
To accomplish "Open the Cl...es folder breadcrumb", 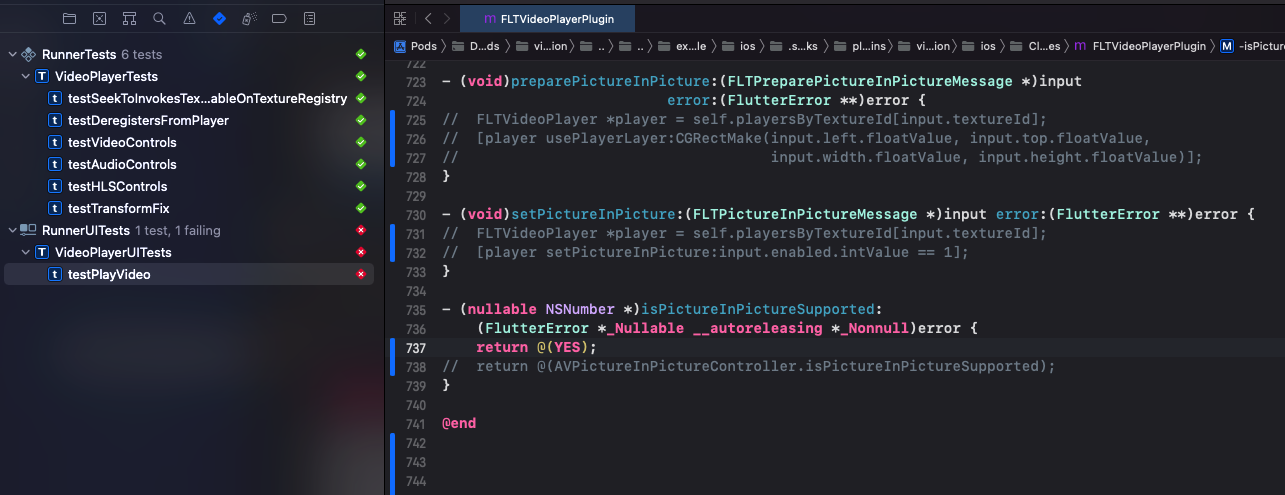I will click(x=1036, y=46).
